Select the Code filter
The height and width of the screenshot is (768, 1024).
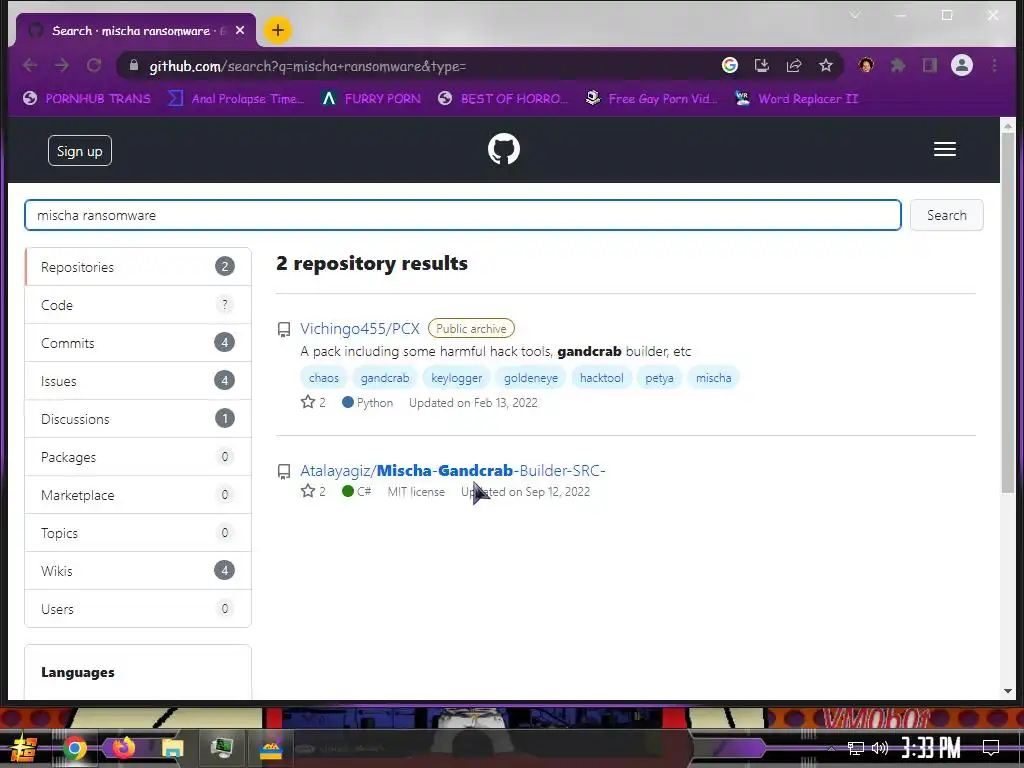click(x=138, y=305)
